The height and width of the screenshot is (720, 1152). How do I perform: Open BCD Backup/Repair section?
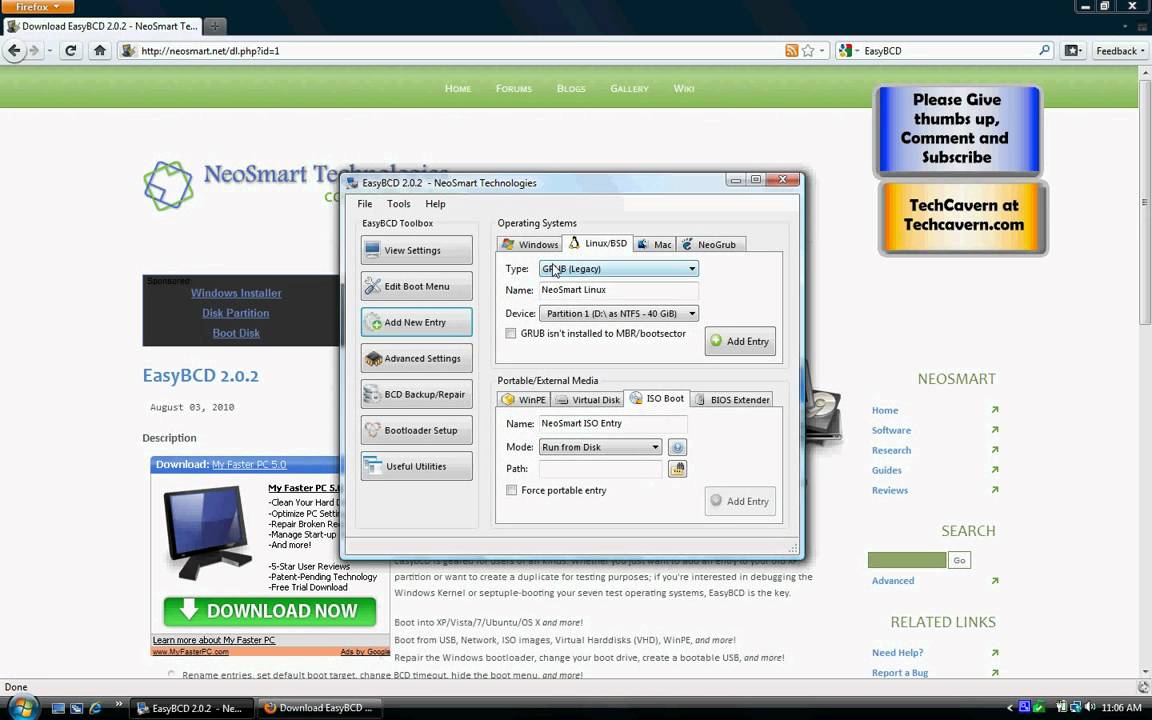pos(416,394)
